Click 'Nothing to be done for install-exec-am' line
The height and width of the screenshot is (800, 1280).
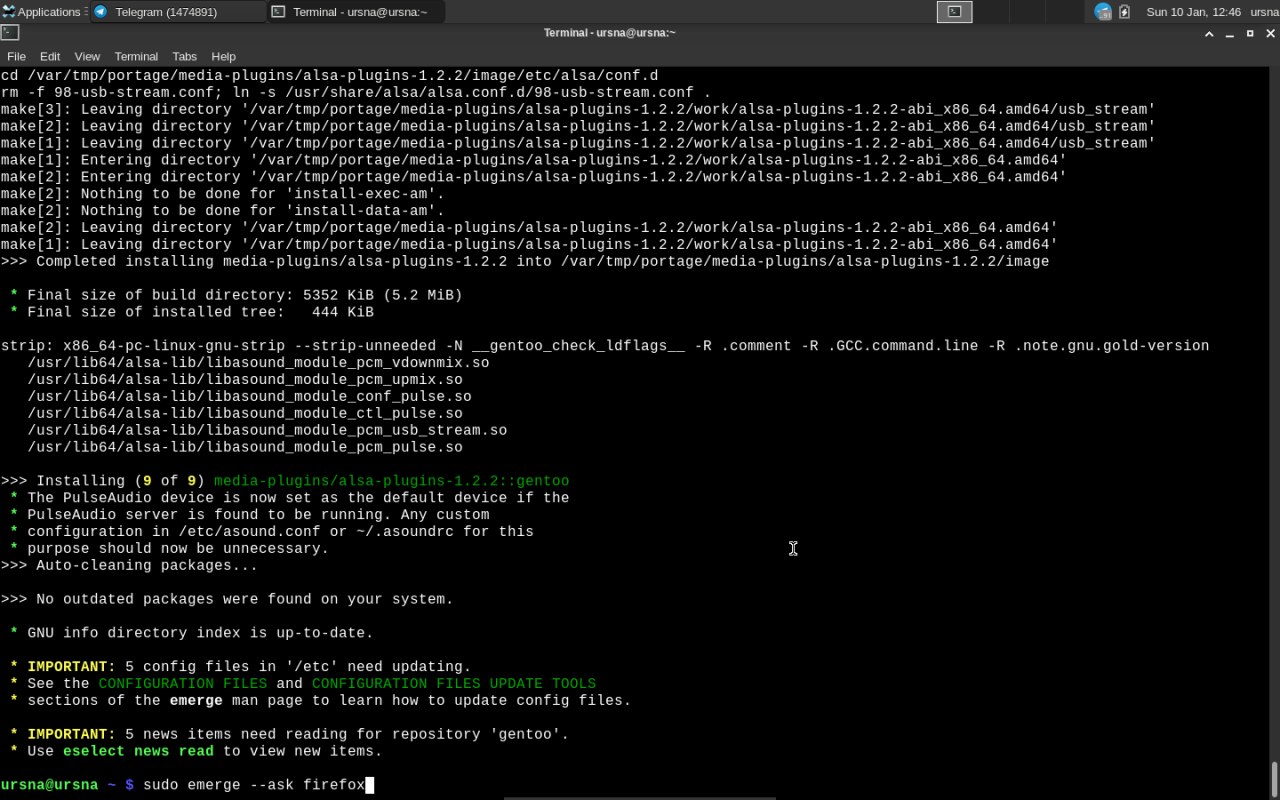[222, 193]
